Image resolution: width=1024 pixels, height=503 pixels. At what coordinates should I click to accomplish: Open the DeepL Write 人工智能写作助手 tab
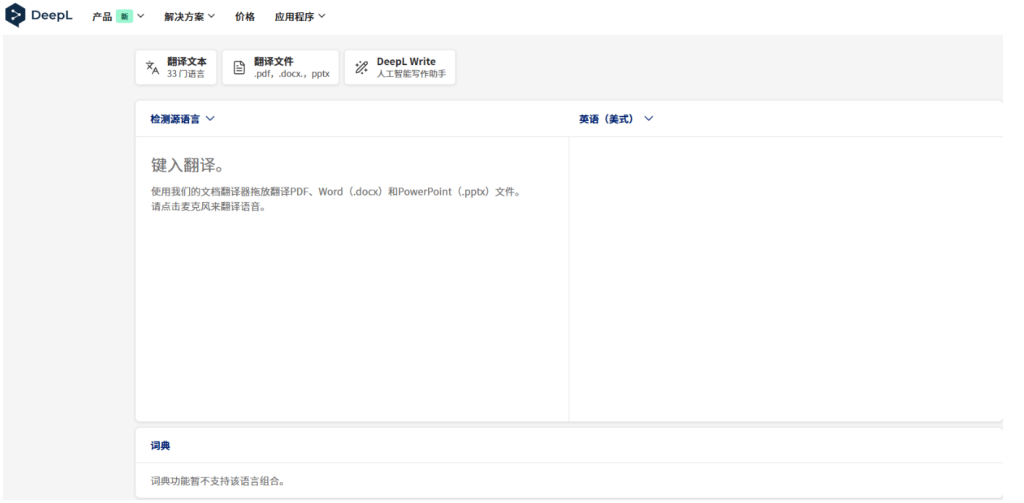(410, 67)
